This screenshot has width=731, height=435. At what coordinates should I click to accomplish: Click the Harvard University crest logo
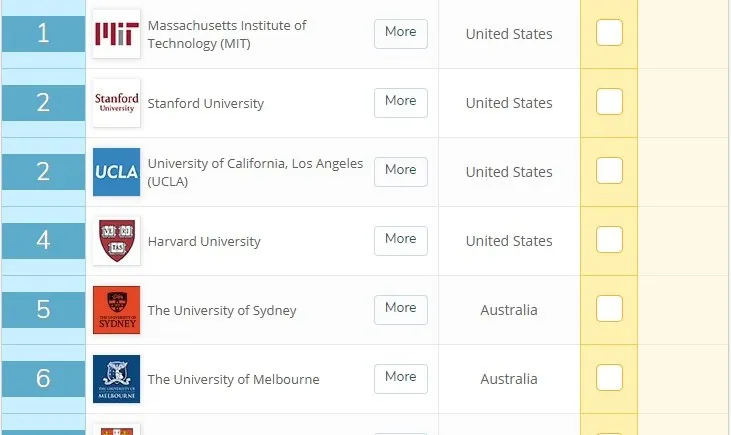[116, 241]
